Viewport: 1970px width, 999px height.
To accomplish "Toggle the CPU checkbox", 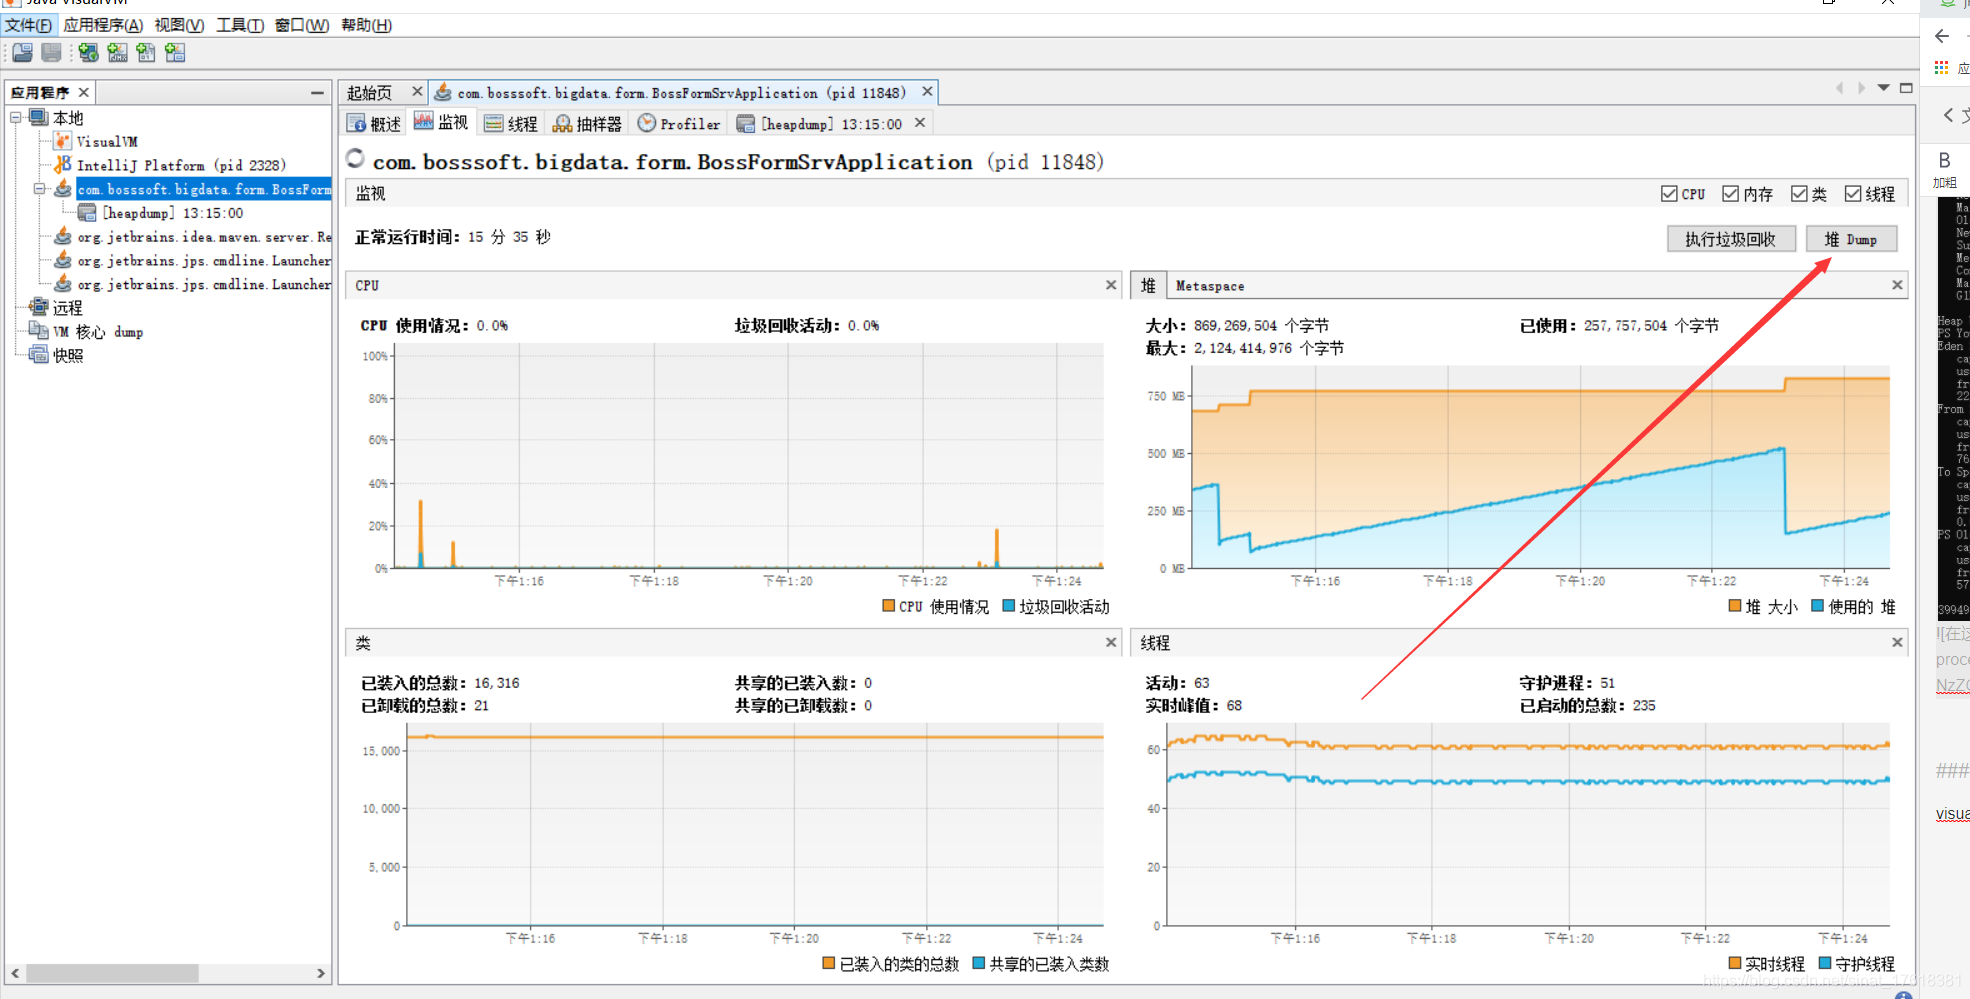I will [x=1669, y=194].
